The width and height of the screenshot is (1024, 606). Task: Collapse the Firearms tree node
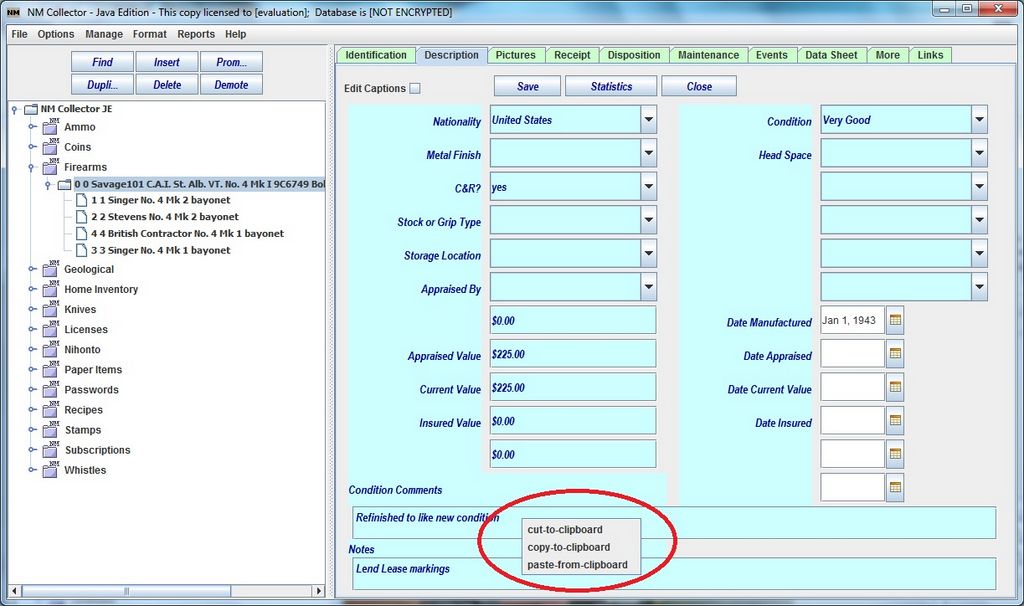click(32, 167)
